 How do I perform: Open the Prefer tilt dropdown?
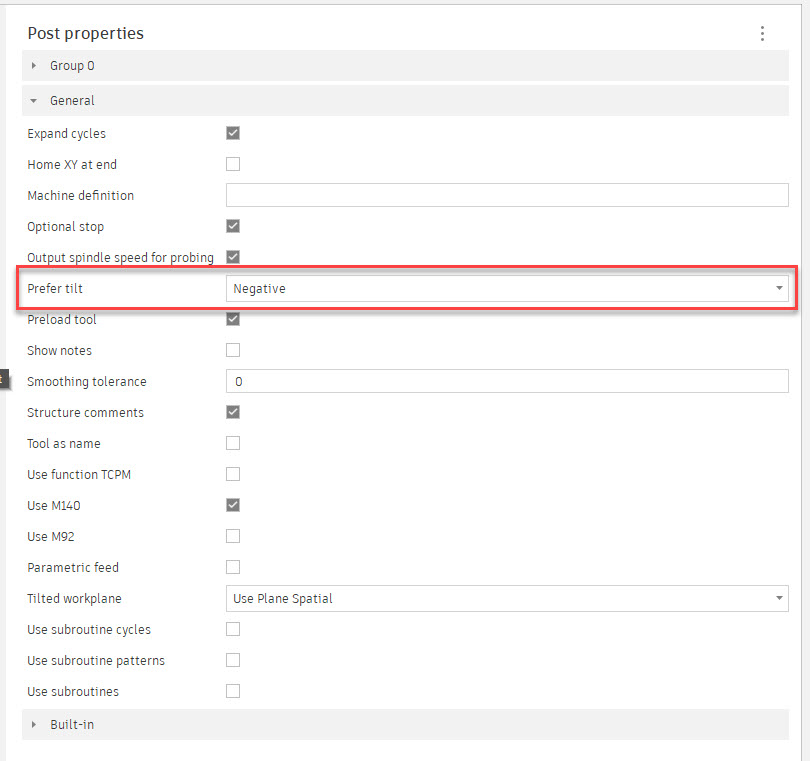[x=507, y=288]
